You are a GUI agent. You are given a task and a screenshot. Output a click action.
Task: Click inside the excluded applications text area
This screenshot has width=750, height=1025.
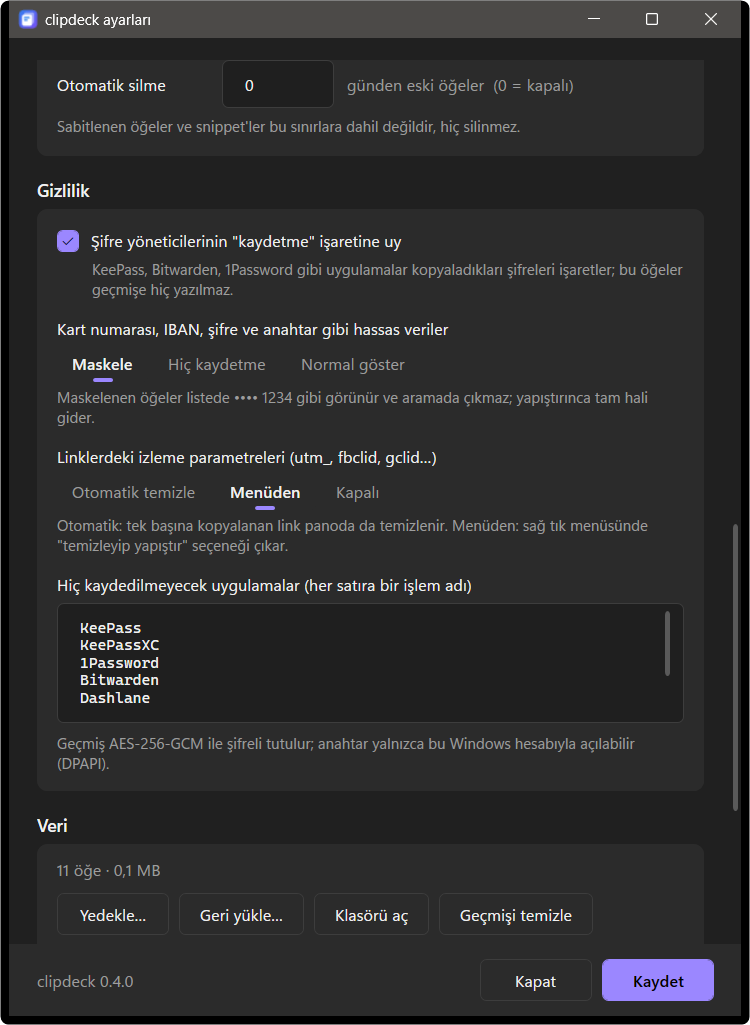click(x=370, y=663)
